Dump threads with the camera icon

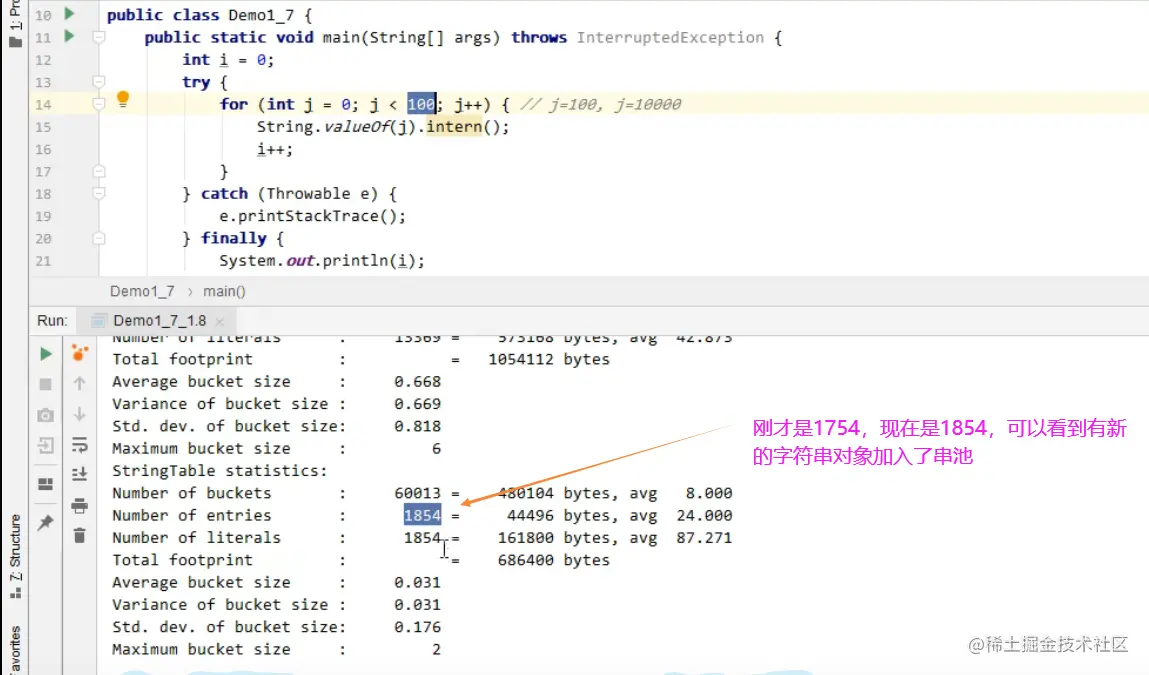pos(45,415)
